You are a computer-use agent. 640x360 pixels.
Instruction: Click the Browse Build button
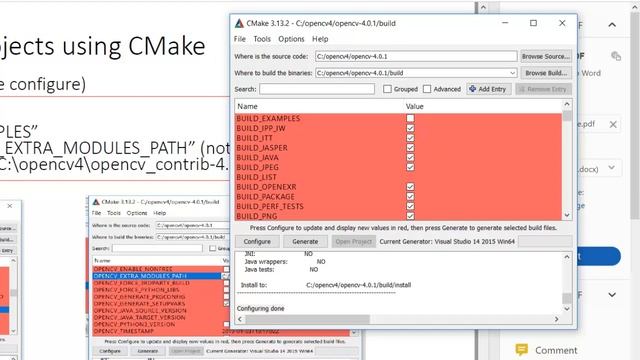coord(546,73)
